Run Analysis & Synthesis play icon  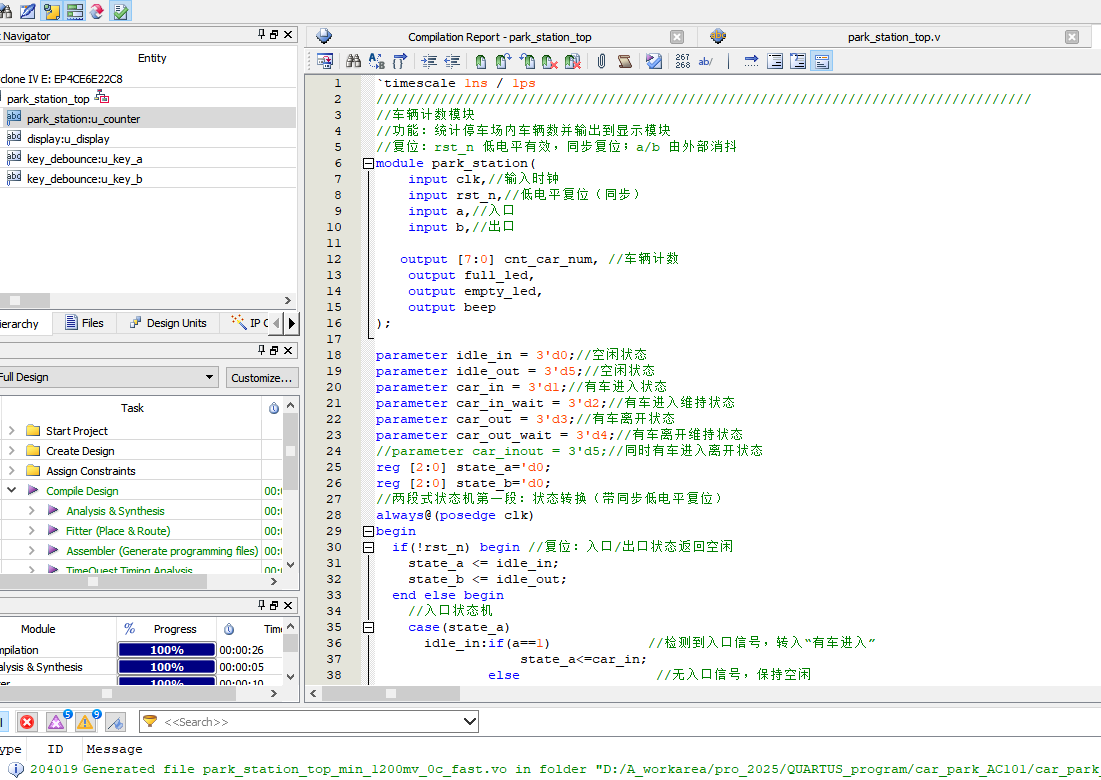click(53, 510)
